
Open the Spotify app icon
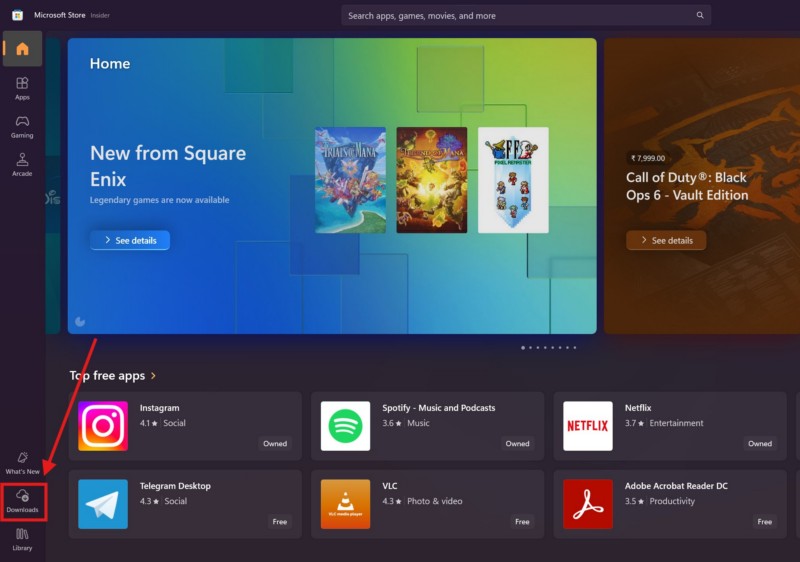coord(345,426)
